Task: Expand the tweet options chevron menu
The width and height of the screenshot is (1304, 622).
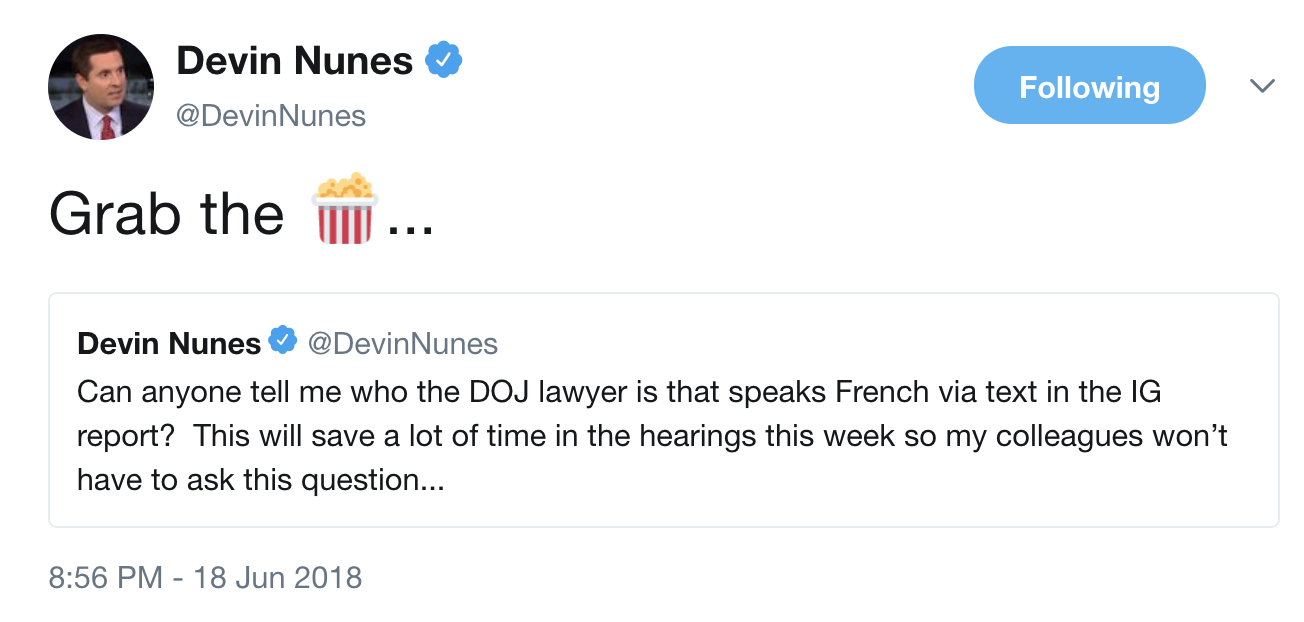Action: pos(1262,86)
